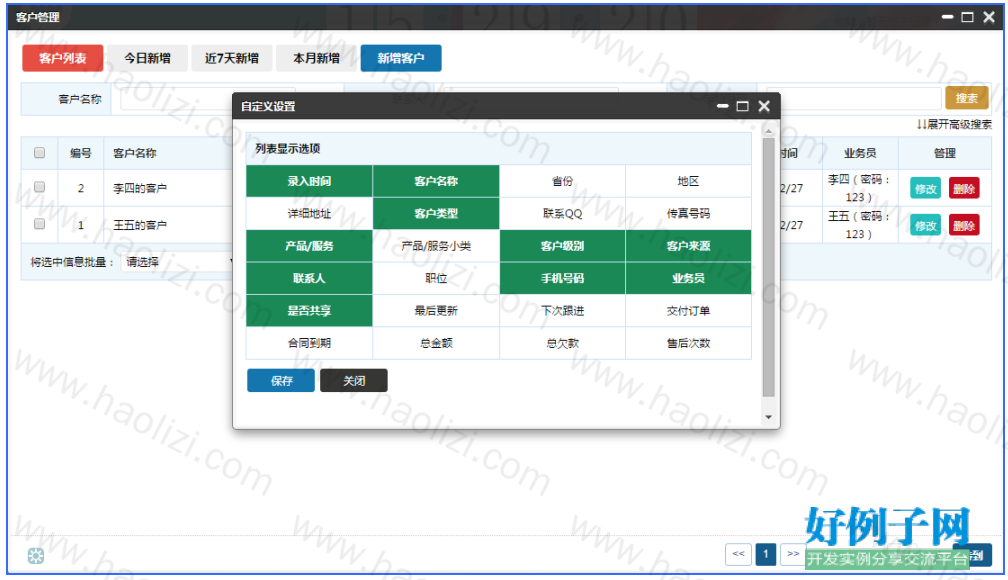Enable the 总金额 column option
Viewport: 1008px width, 580px height.
point(436,343)
